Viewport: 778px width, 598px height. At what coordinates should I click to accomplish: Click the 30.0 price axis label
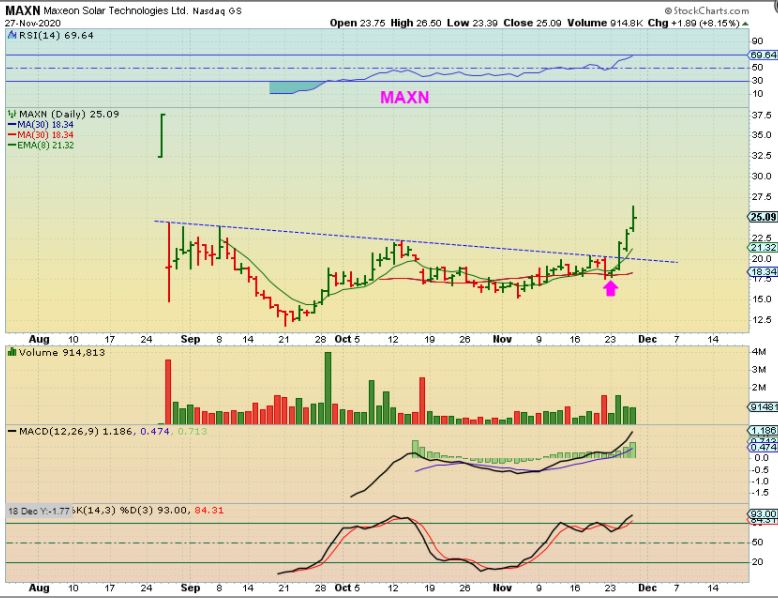tap(762, 176)
